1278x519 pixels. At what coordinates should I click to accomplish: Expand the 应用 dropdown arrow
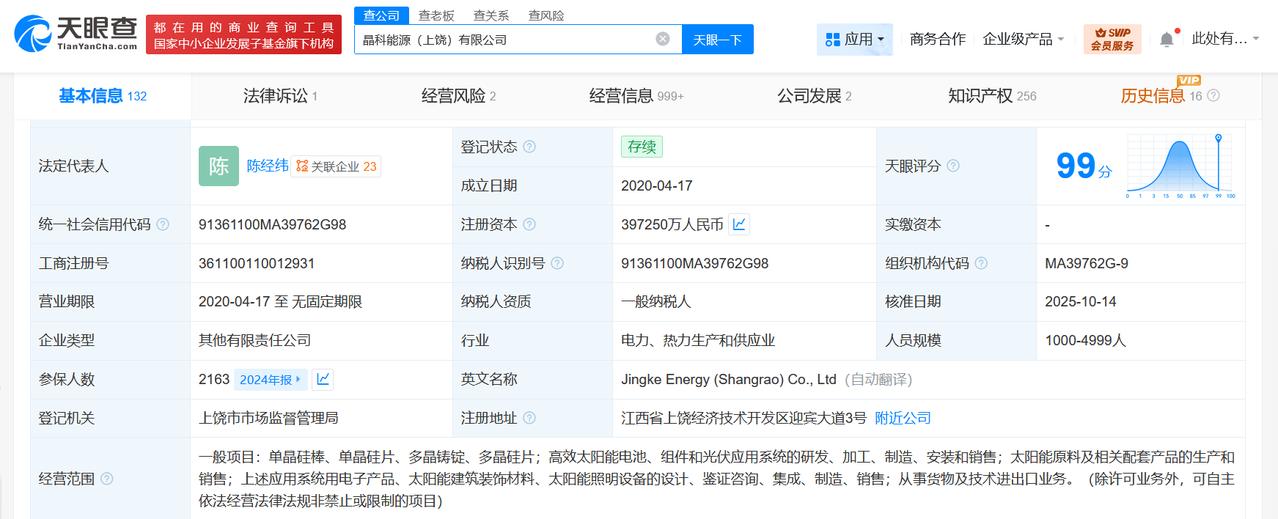click(881, 40)
